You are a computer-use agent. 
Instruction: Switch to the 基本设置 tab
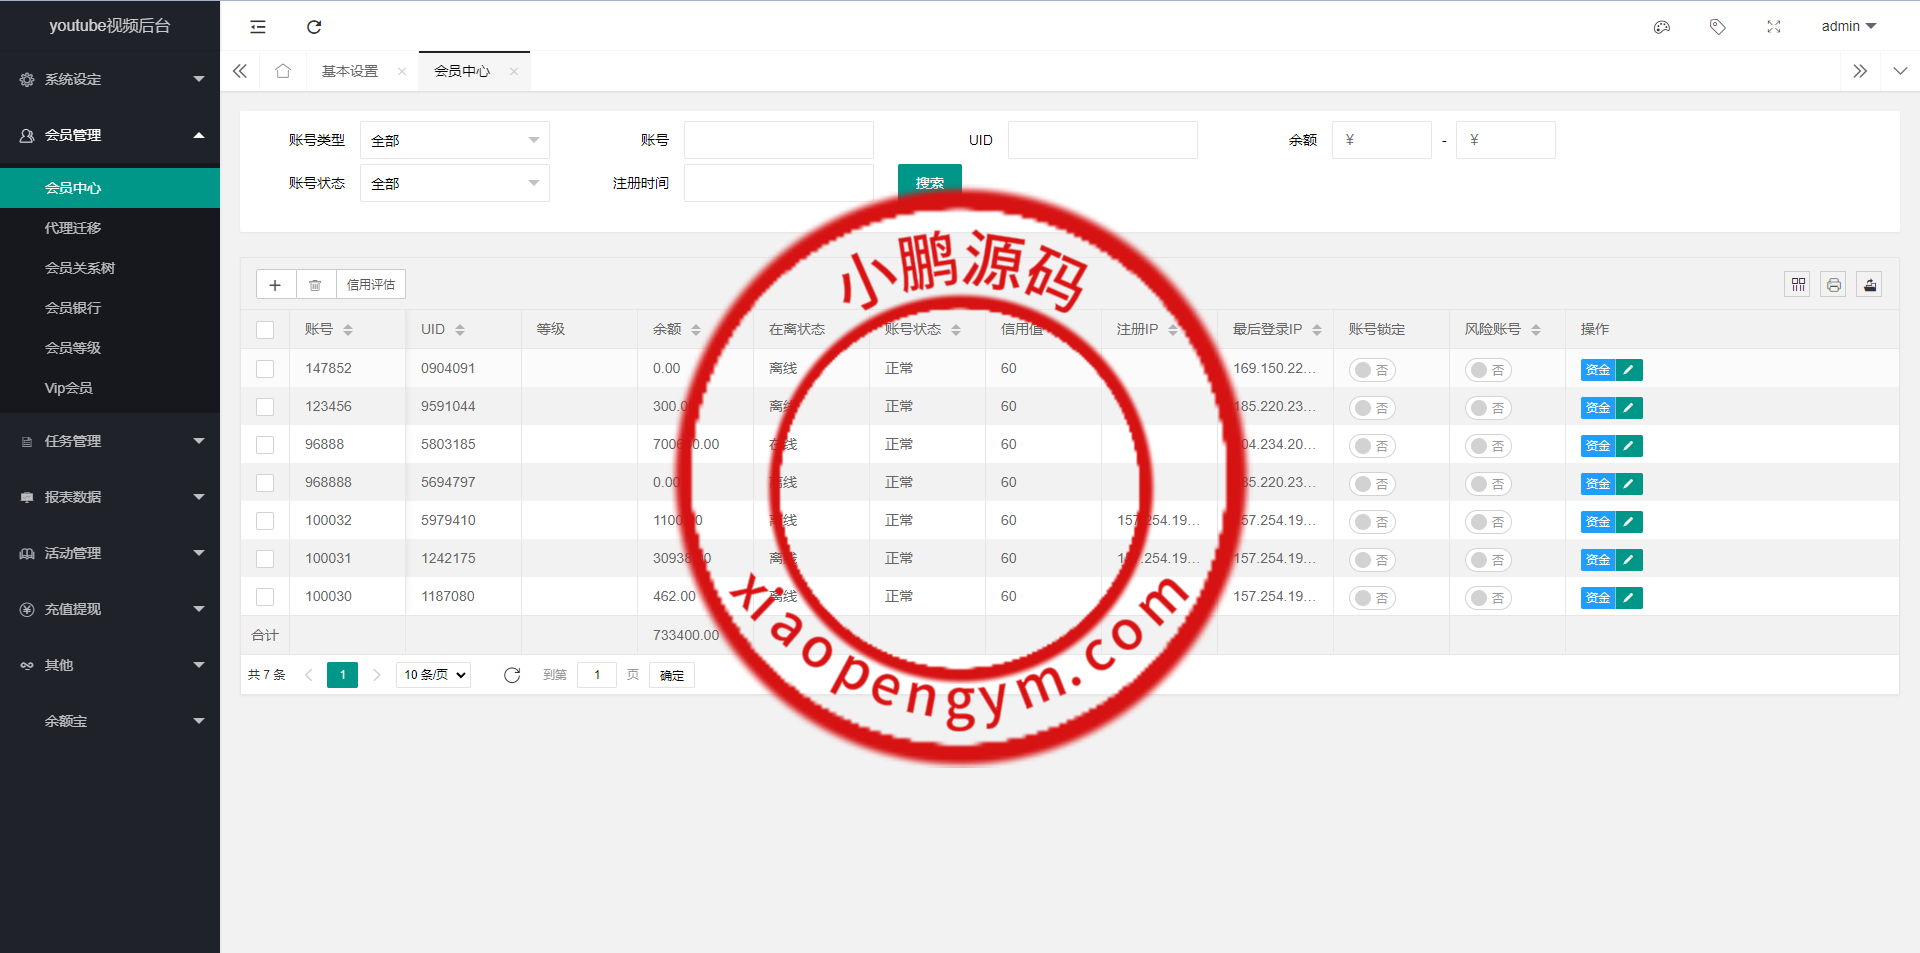click(350, 71)
